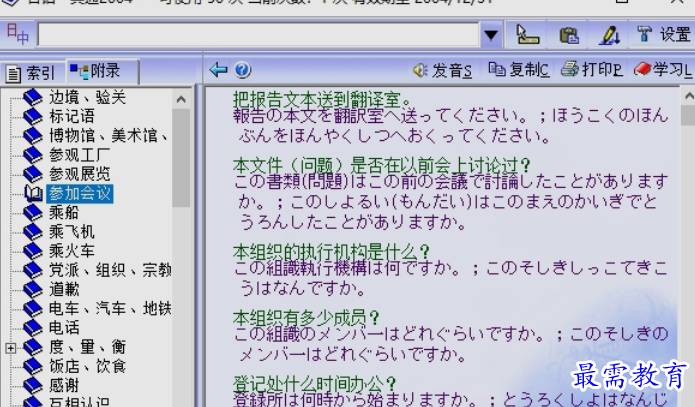Open the search history dropdown arrow

(x=491, y=35)
